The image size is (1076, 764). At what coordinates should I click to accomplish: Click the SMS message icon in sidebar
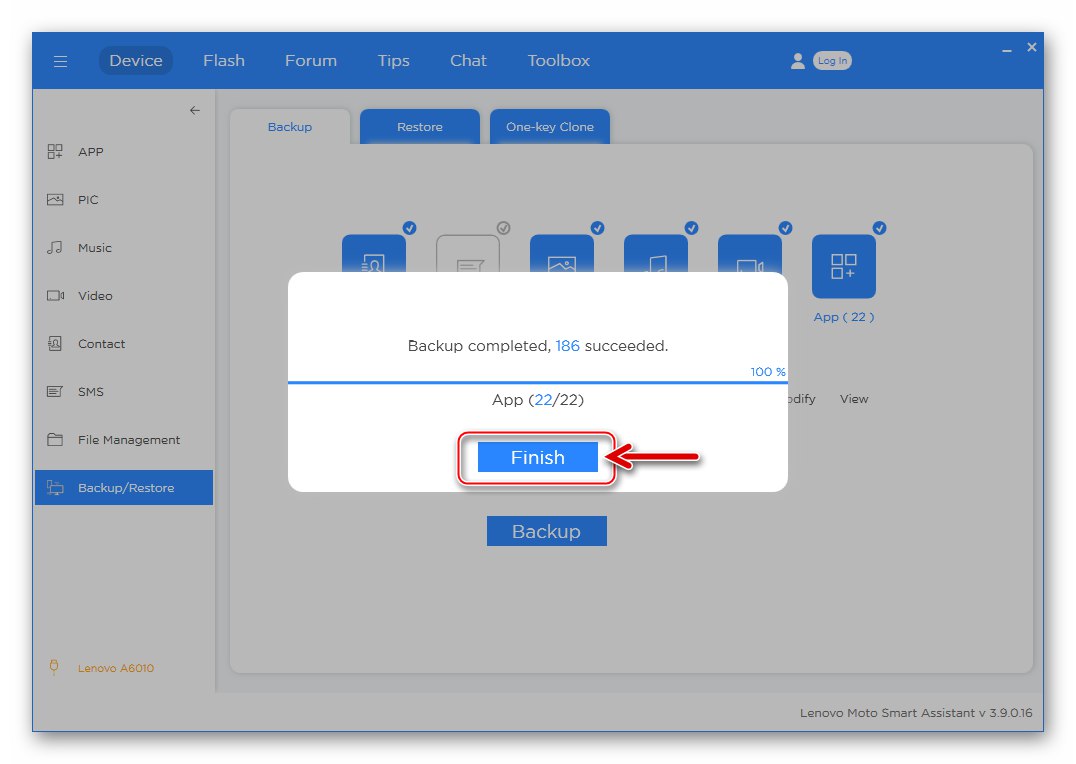tap(55, 392)
